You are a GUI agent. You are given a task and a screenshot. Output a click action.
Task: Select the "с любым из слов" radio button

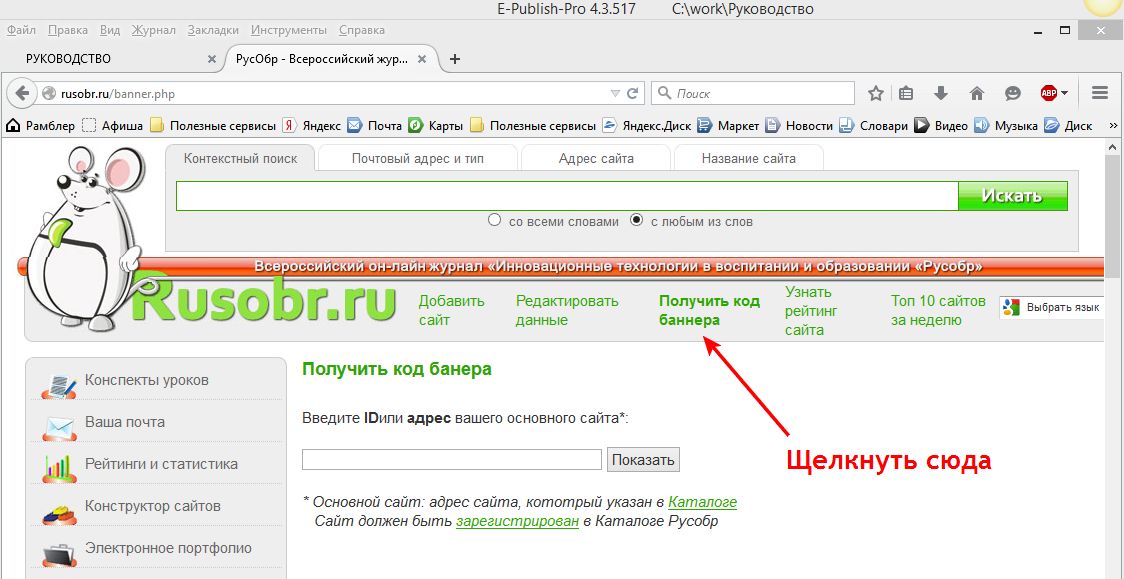[636, 221]
